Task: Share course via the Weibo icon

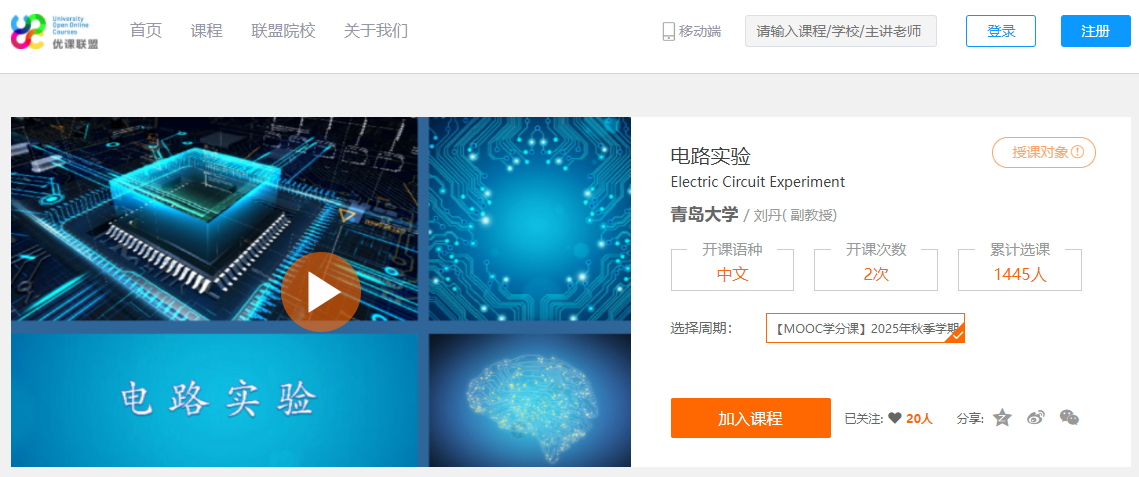Action: click(x=1036, y=417)
